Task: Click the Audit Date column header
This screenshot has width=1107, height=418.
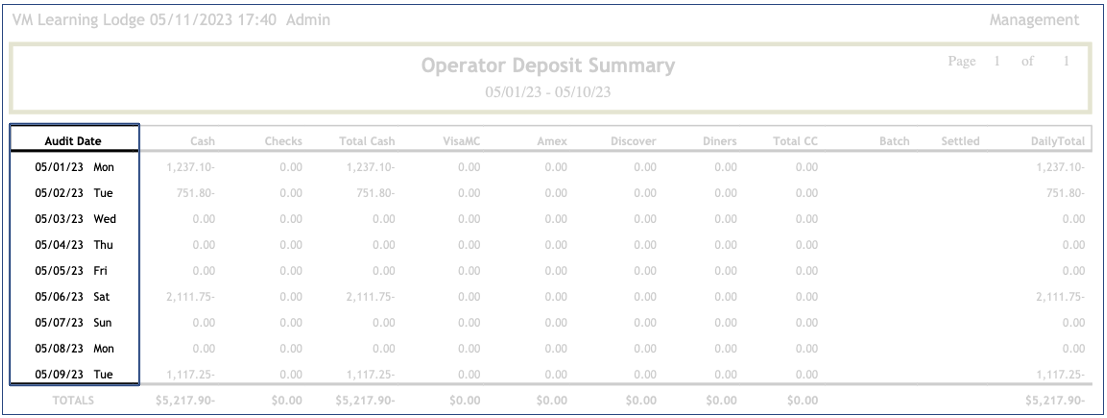Action: coord(74,141)
